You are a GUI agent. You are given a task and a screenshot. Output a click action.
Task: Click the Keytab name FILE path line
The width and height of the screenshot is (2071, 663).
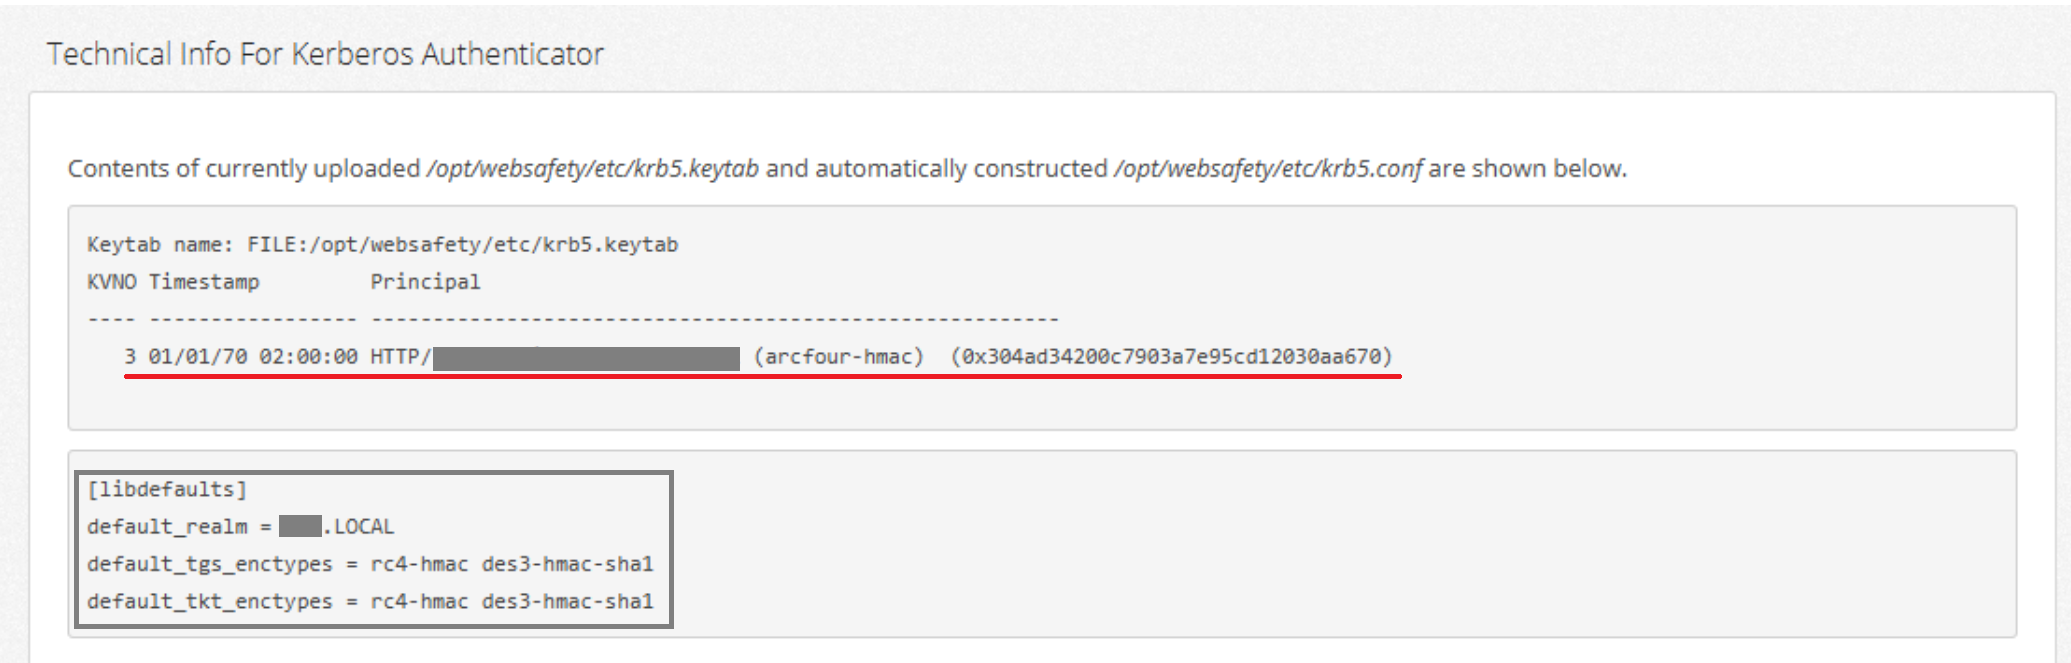pyautogui.click(x=382, y=245)
